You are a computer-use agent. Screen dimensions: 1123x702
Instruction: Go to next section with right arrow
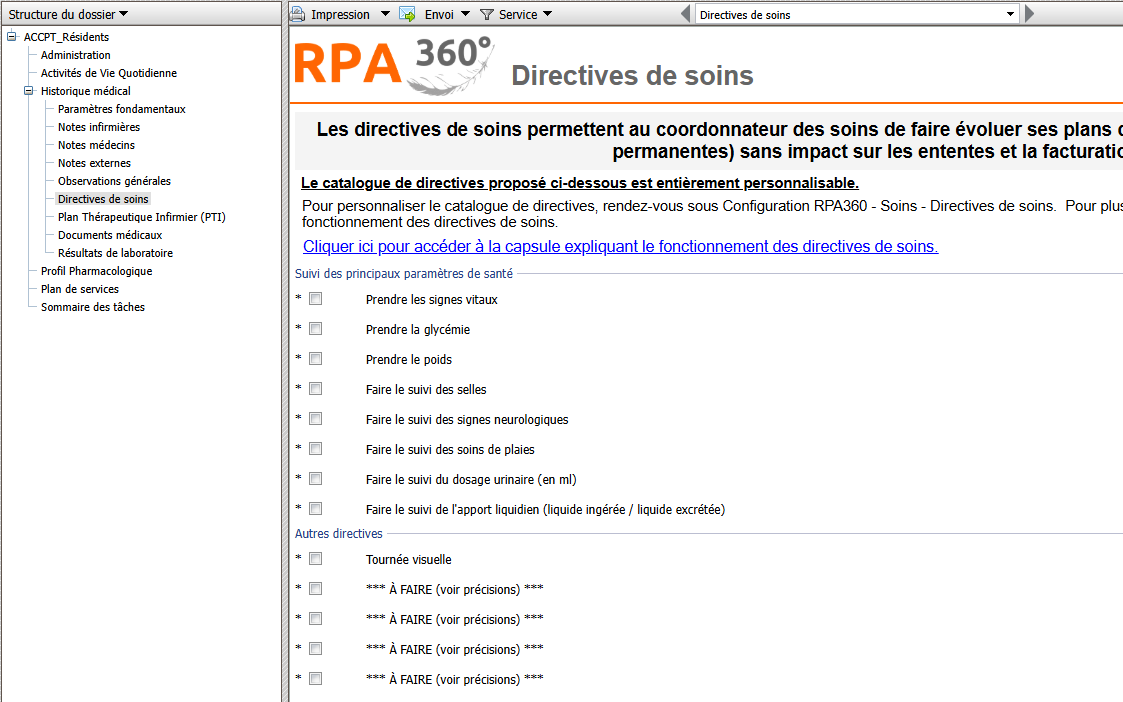pyautogui.click(x=1030, y=14)
